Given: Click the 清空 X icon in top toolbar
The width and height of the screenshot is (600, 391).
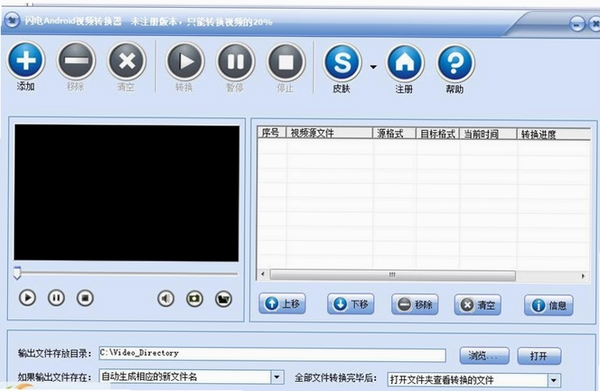Looking at the screenshot, I should pyautogui.click(x=127, y=61).
